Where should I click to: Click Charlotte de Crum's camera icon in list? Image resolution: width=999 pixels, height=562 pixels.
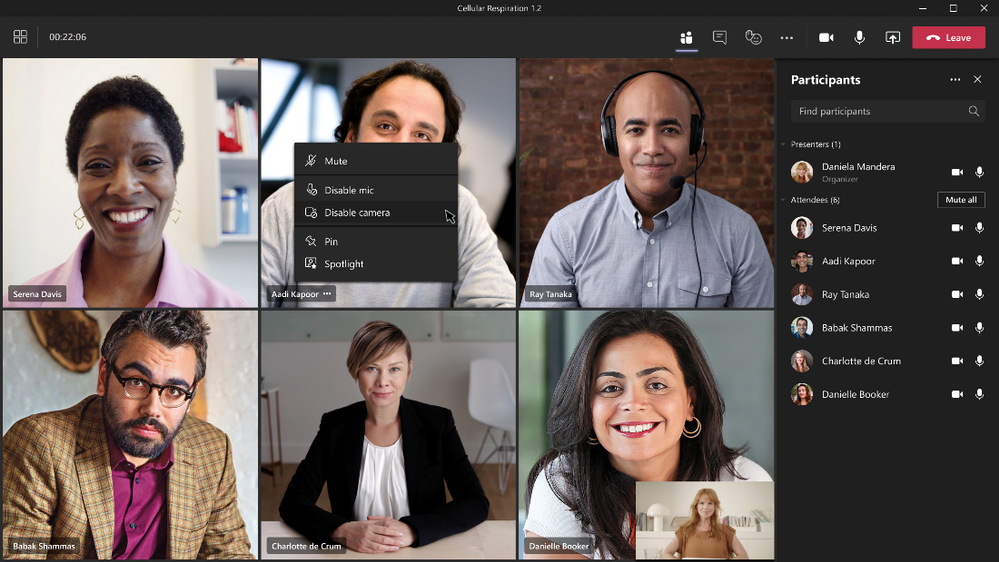tap(957, 361)
